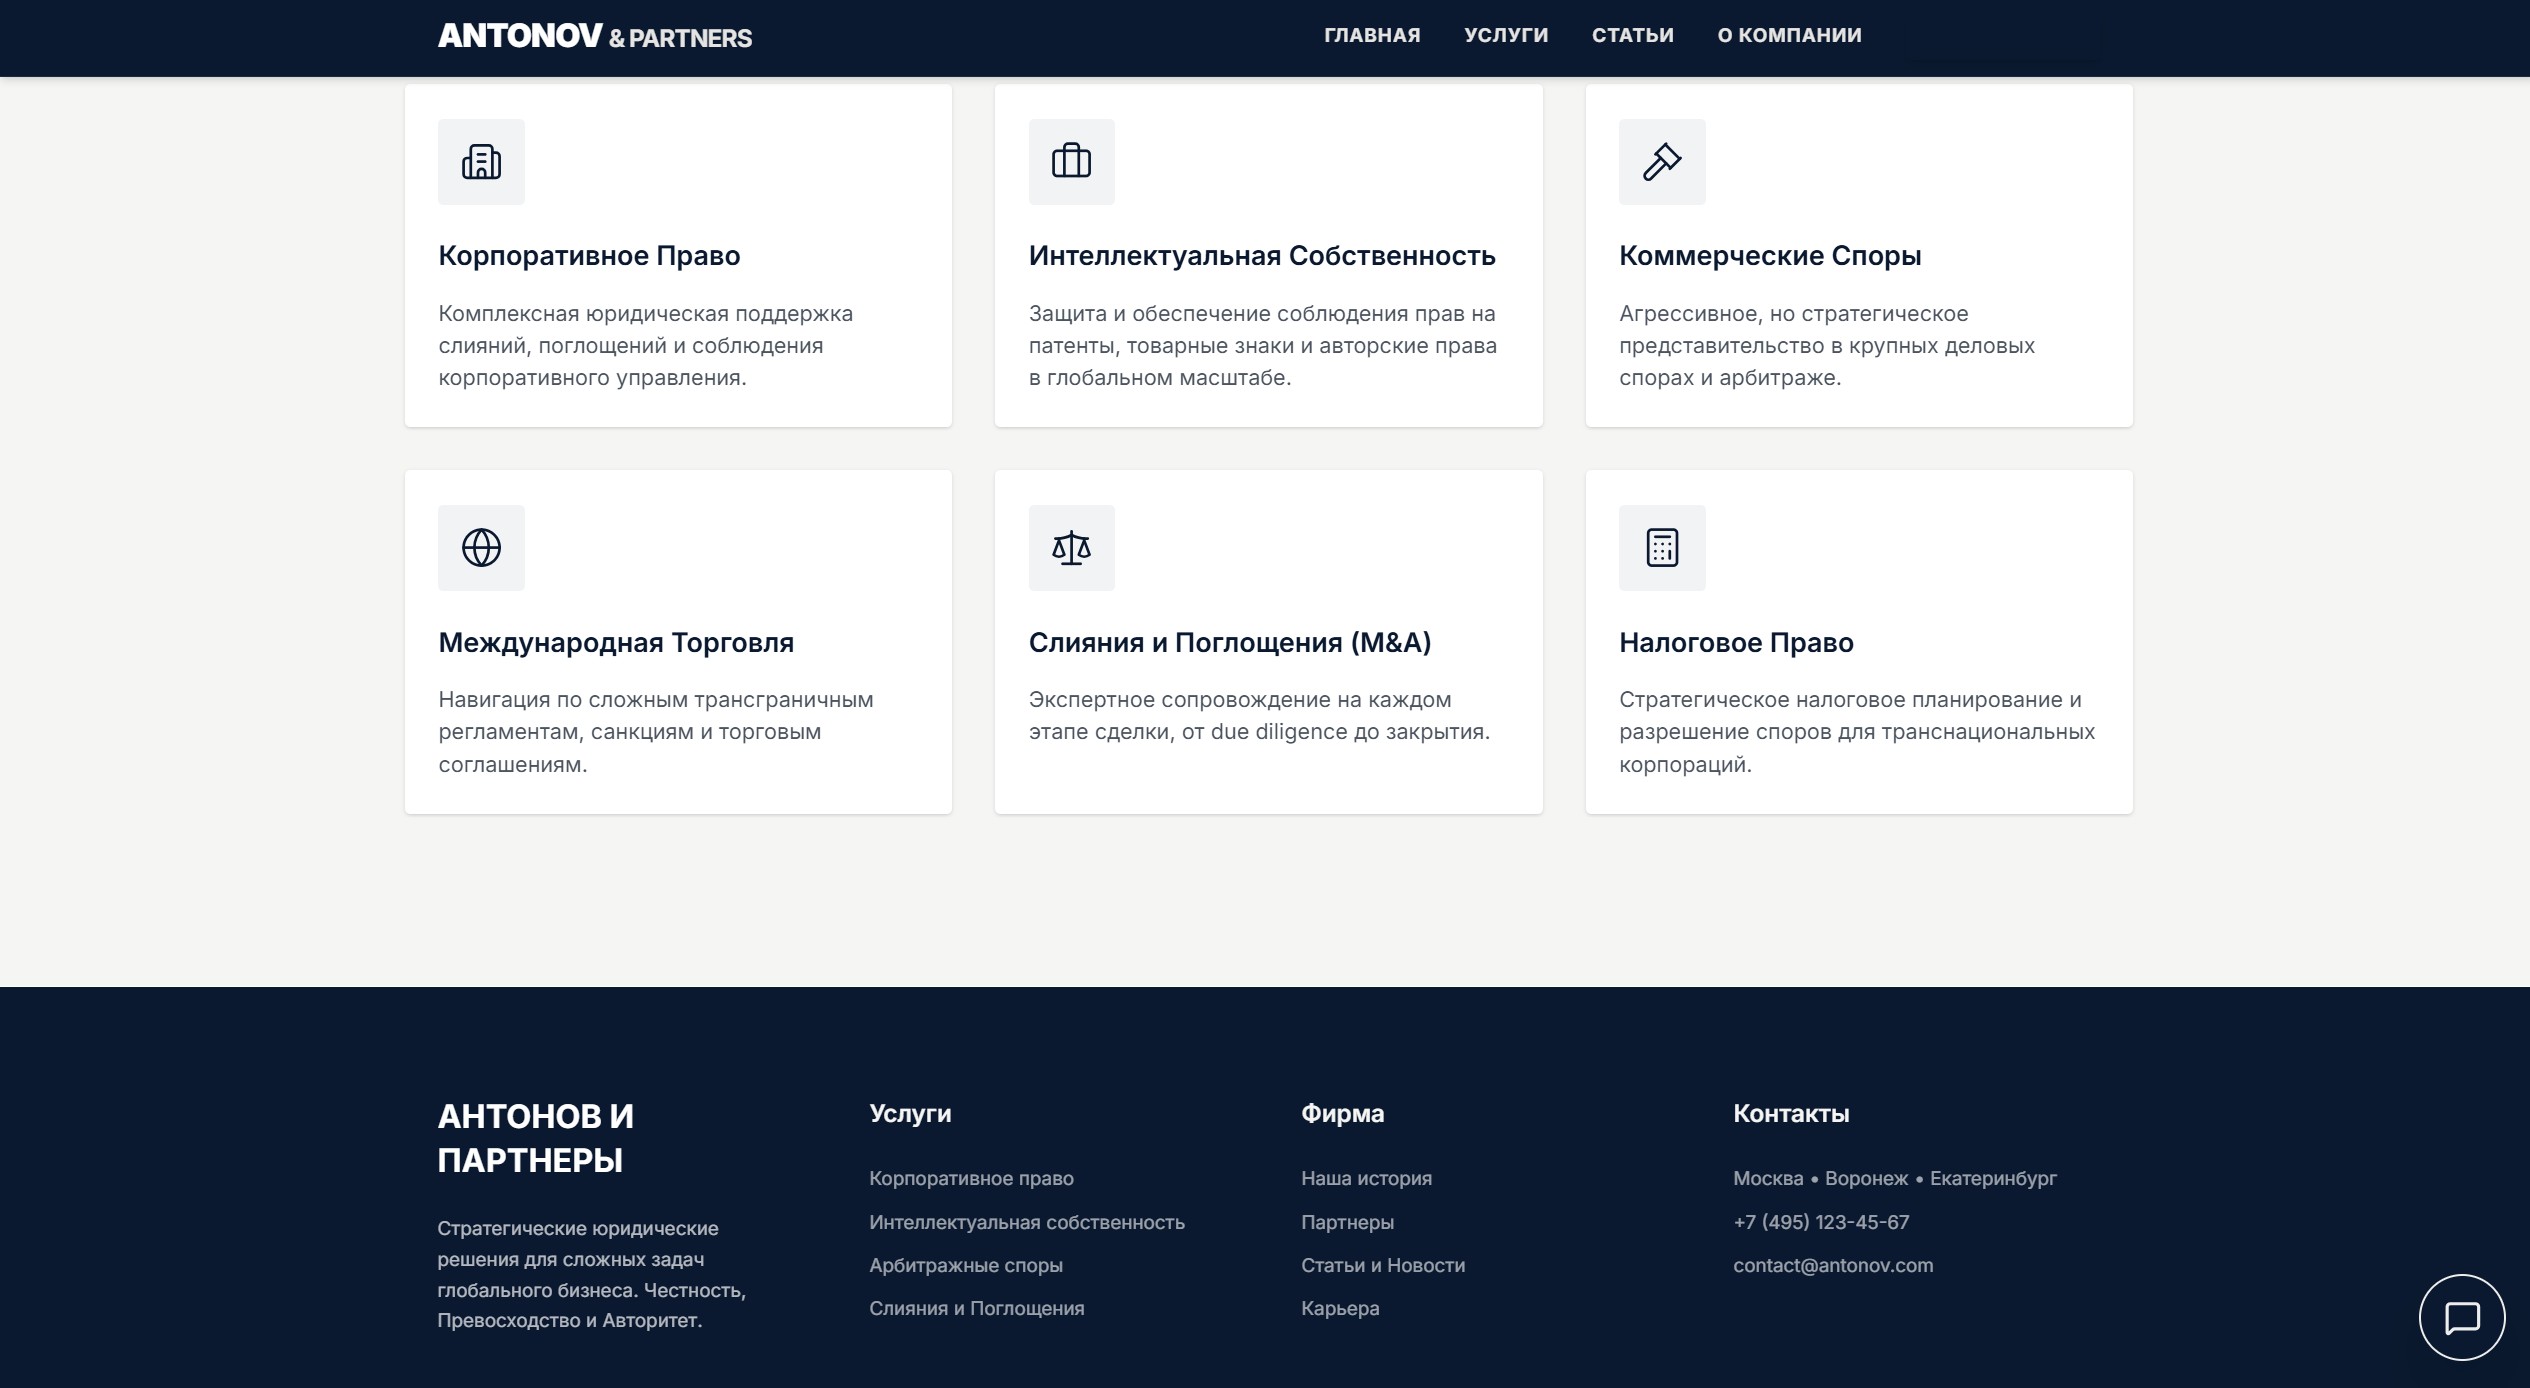Viewport: 2530px width, 1388px height.
Task: Open the chat bubble widget
Action: tap(2461, 1317)
